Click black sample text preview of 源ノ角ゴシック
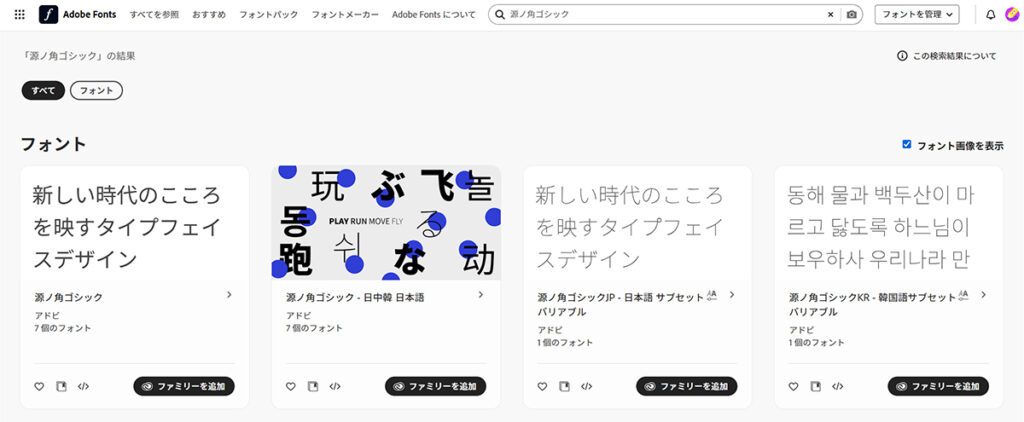This screenshot has height=422, width=1024. pyautogui.click(x=127, y=227)
